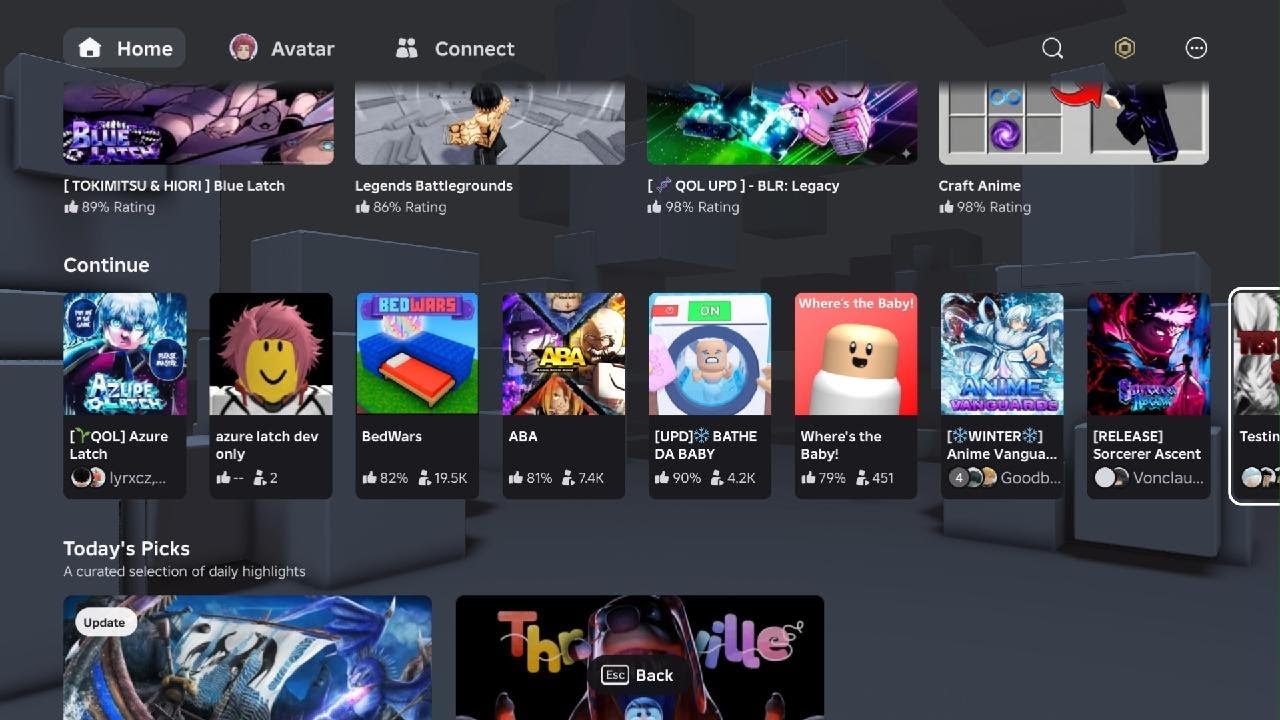
Task: Click the Update badge on featured pick
Action: (104, 622)
